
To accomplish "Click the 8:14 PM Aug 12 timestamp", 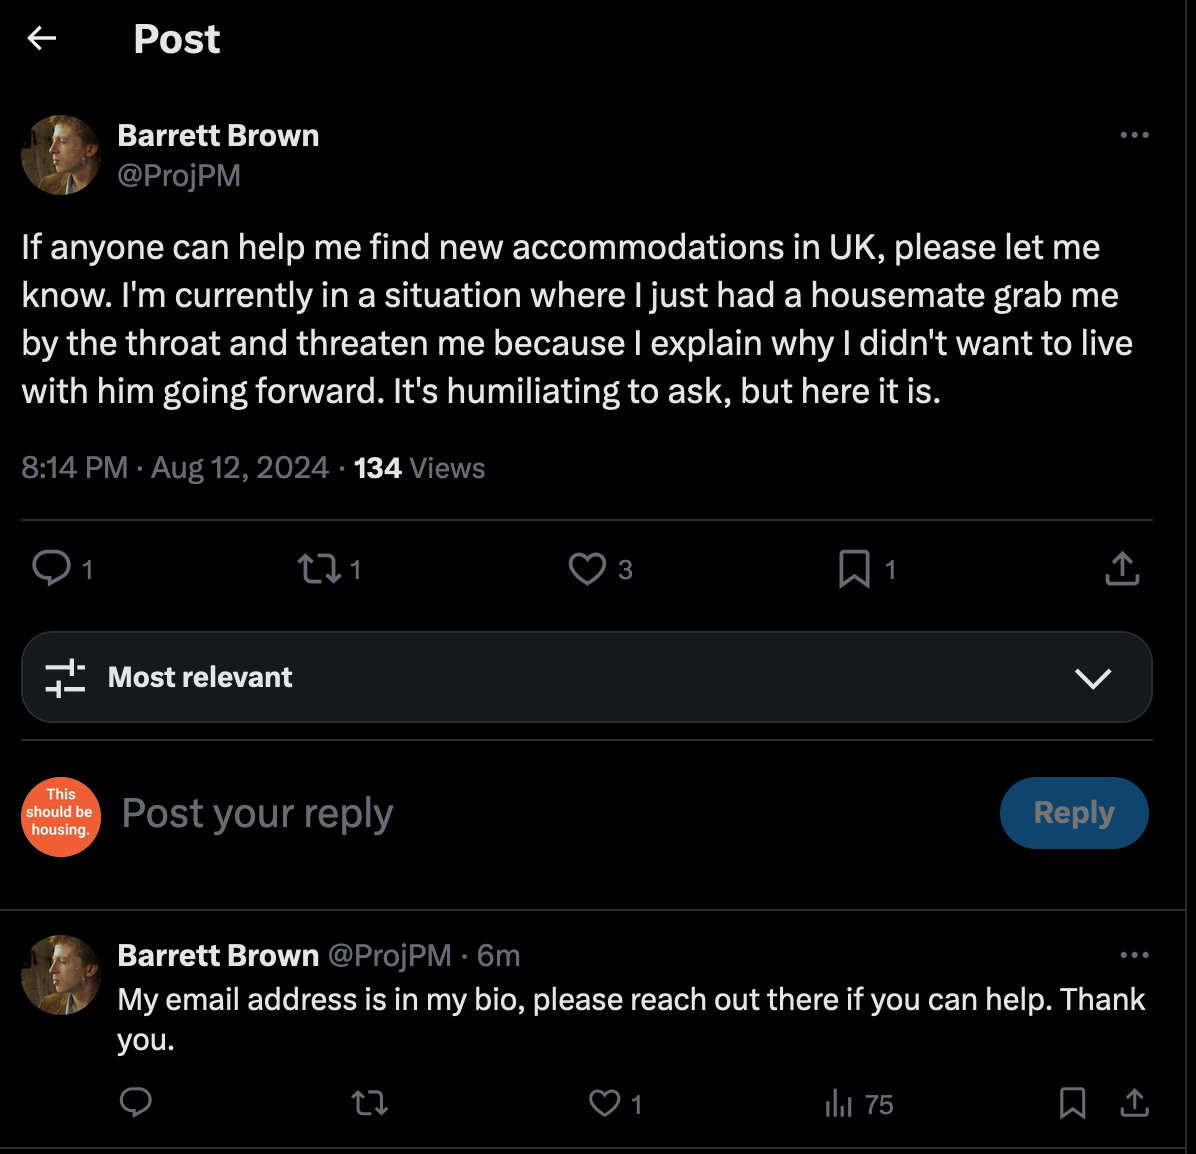I will coord(175,468).
